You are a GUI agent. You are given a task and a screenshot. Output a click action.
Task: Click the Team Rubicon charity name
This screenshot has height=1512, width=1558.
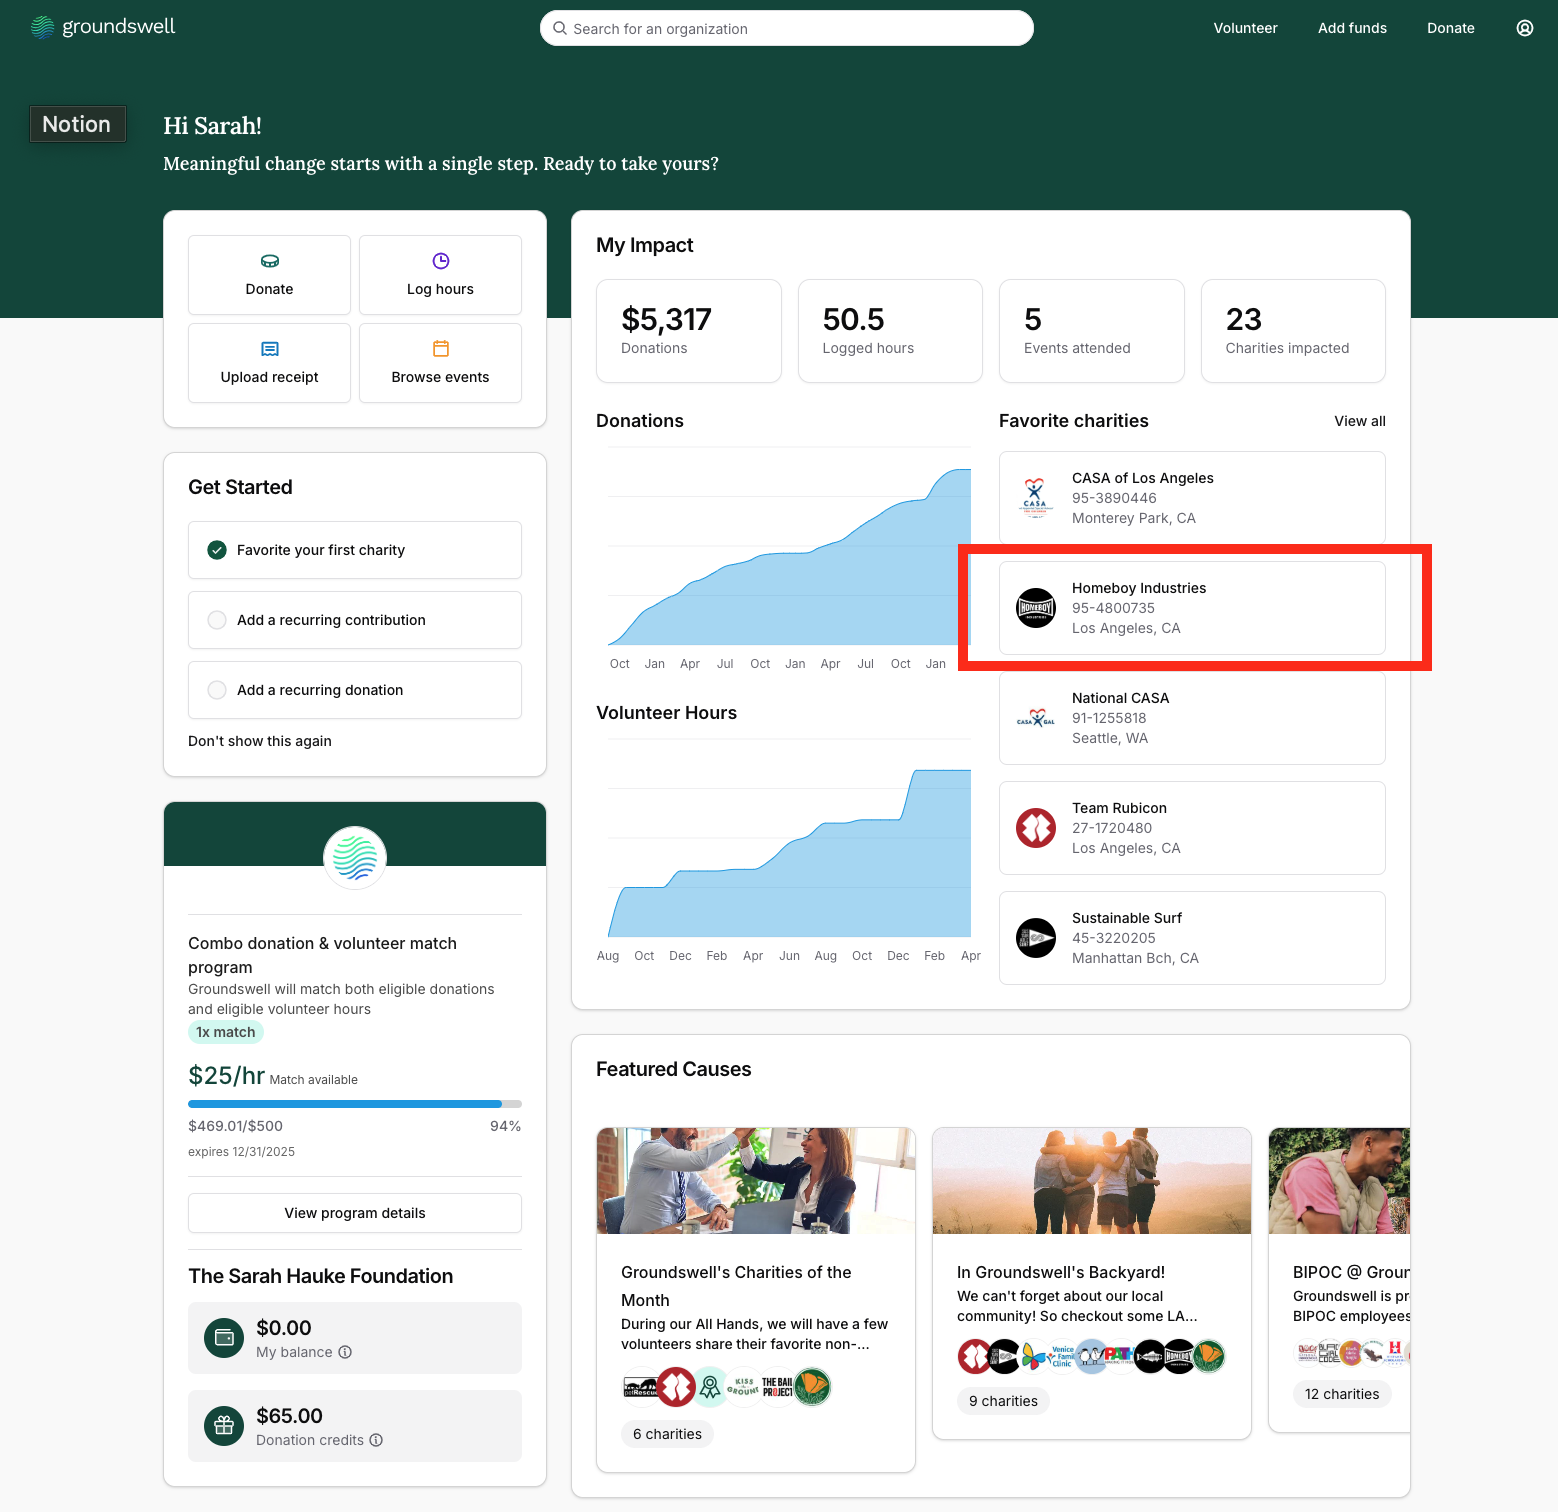point(1119,808)
